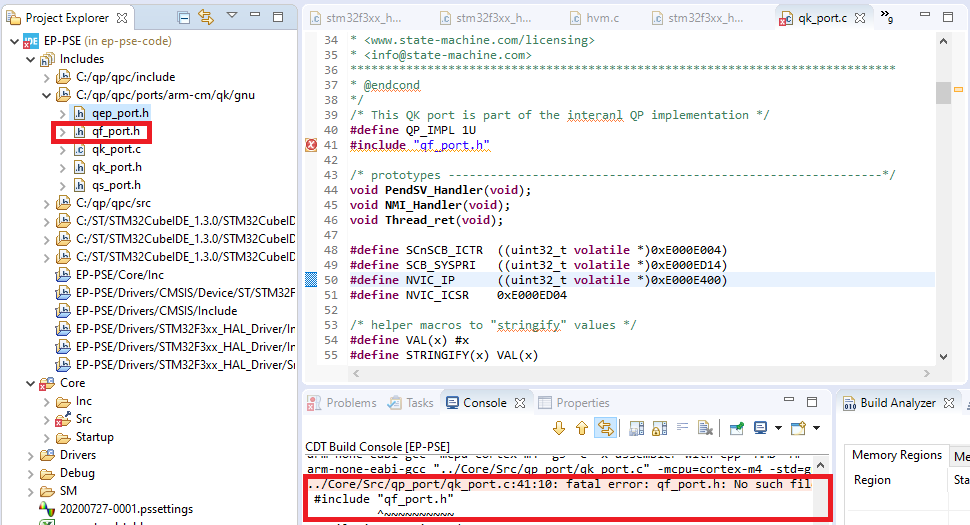
Task: Copy build log from console
Action: tap(637, 428)
